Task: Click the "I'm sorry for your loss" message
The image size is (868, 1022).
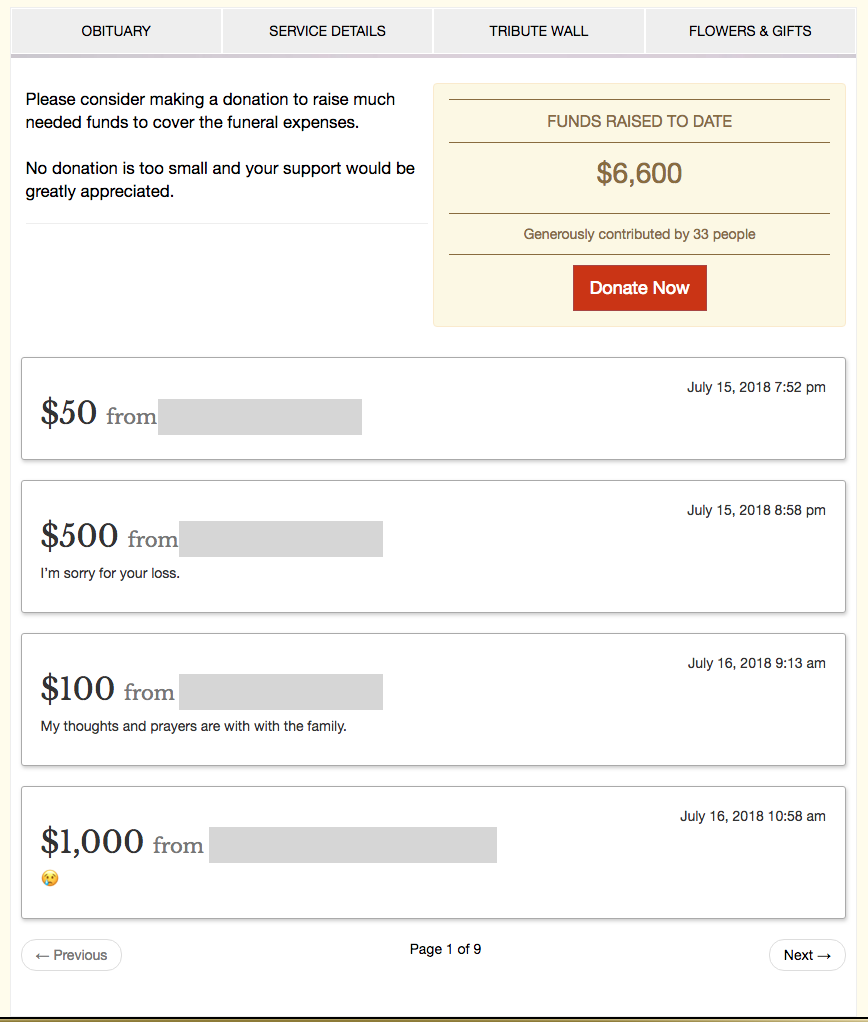Action: (110, 574)
